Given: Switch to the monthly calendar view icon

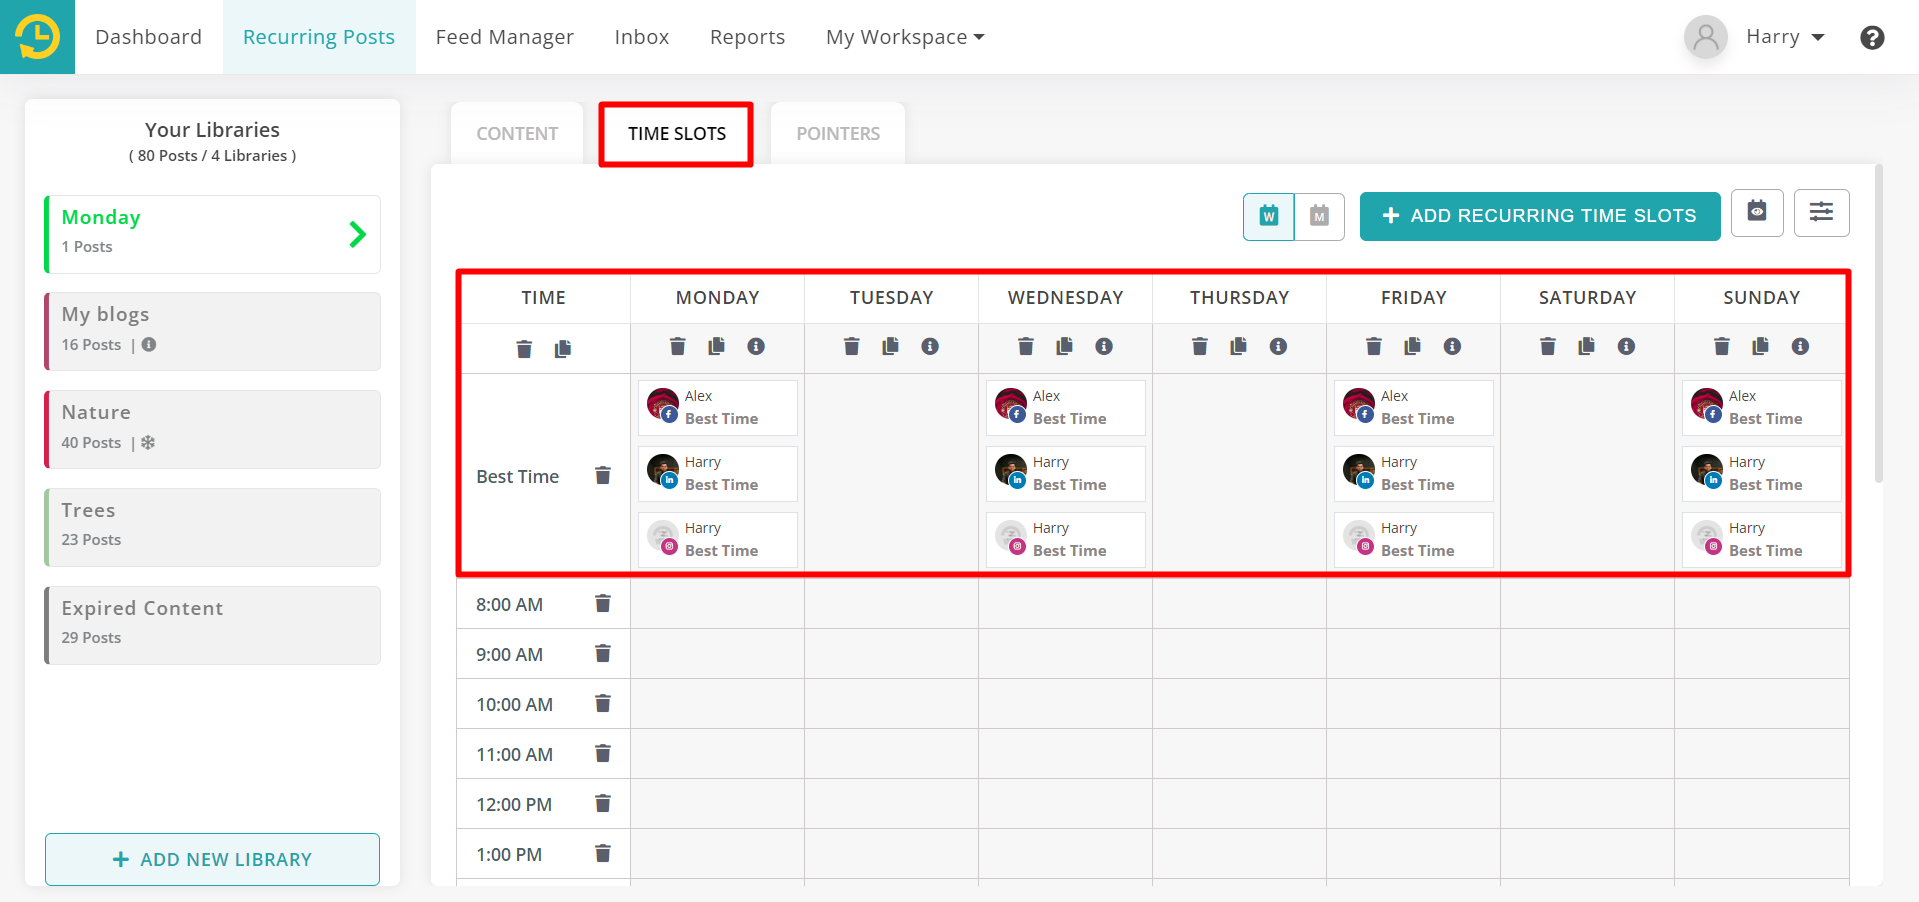Looking at the screenshot, I should [x=1319, y=216].
